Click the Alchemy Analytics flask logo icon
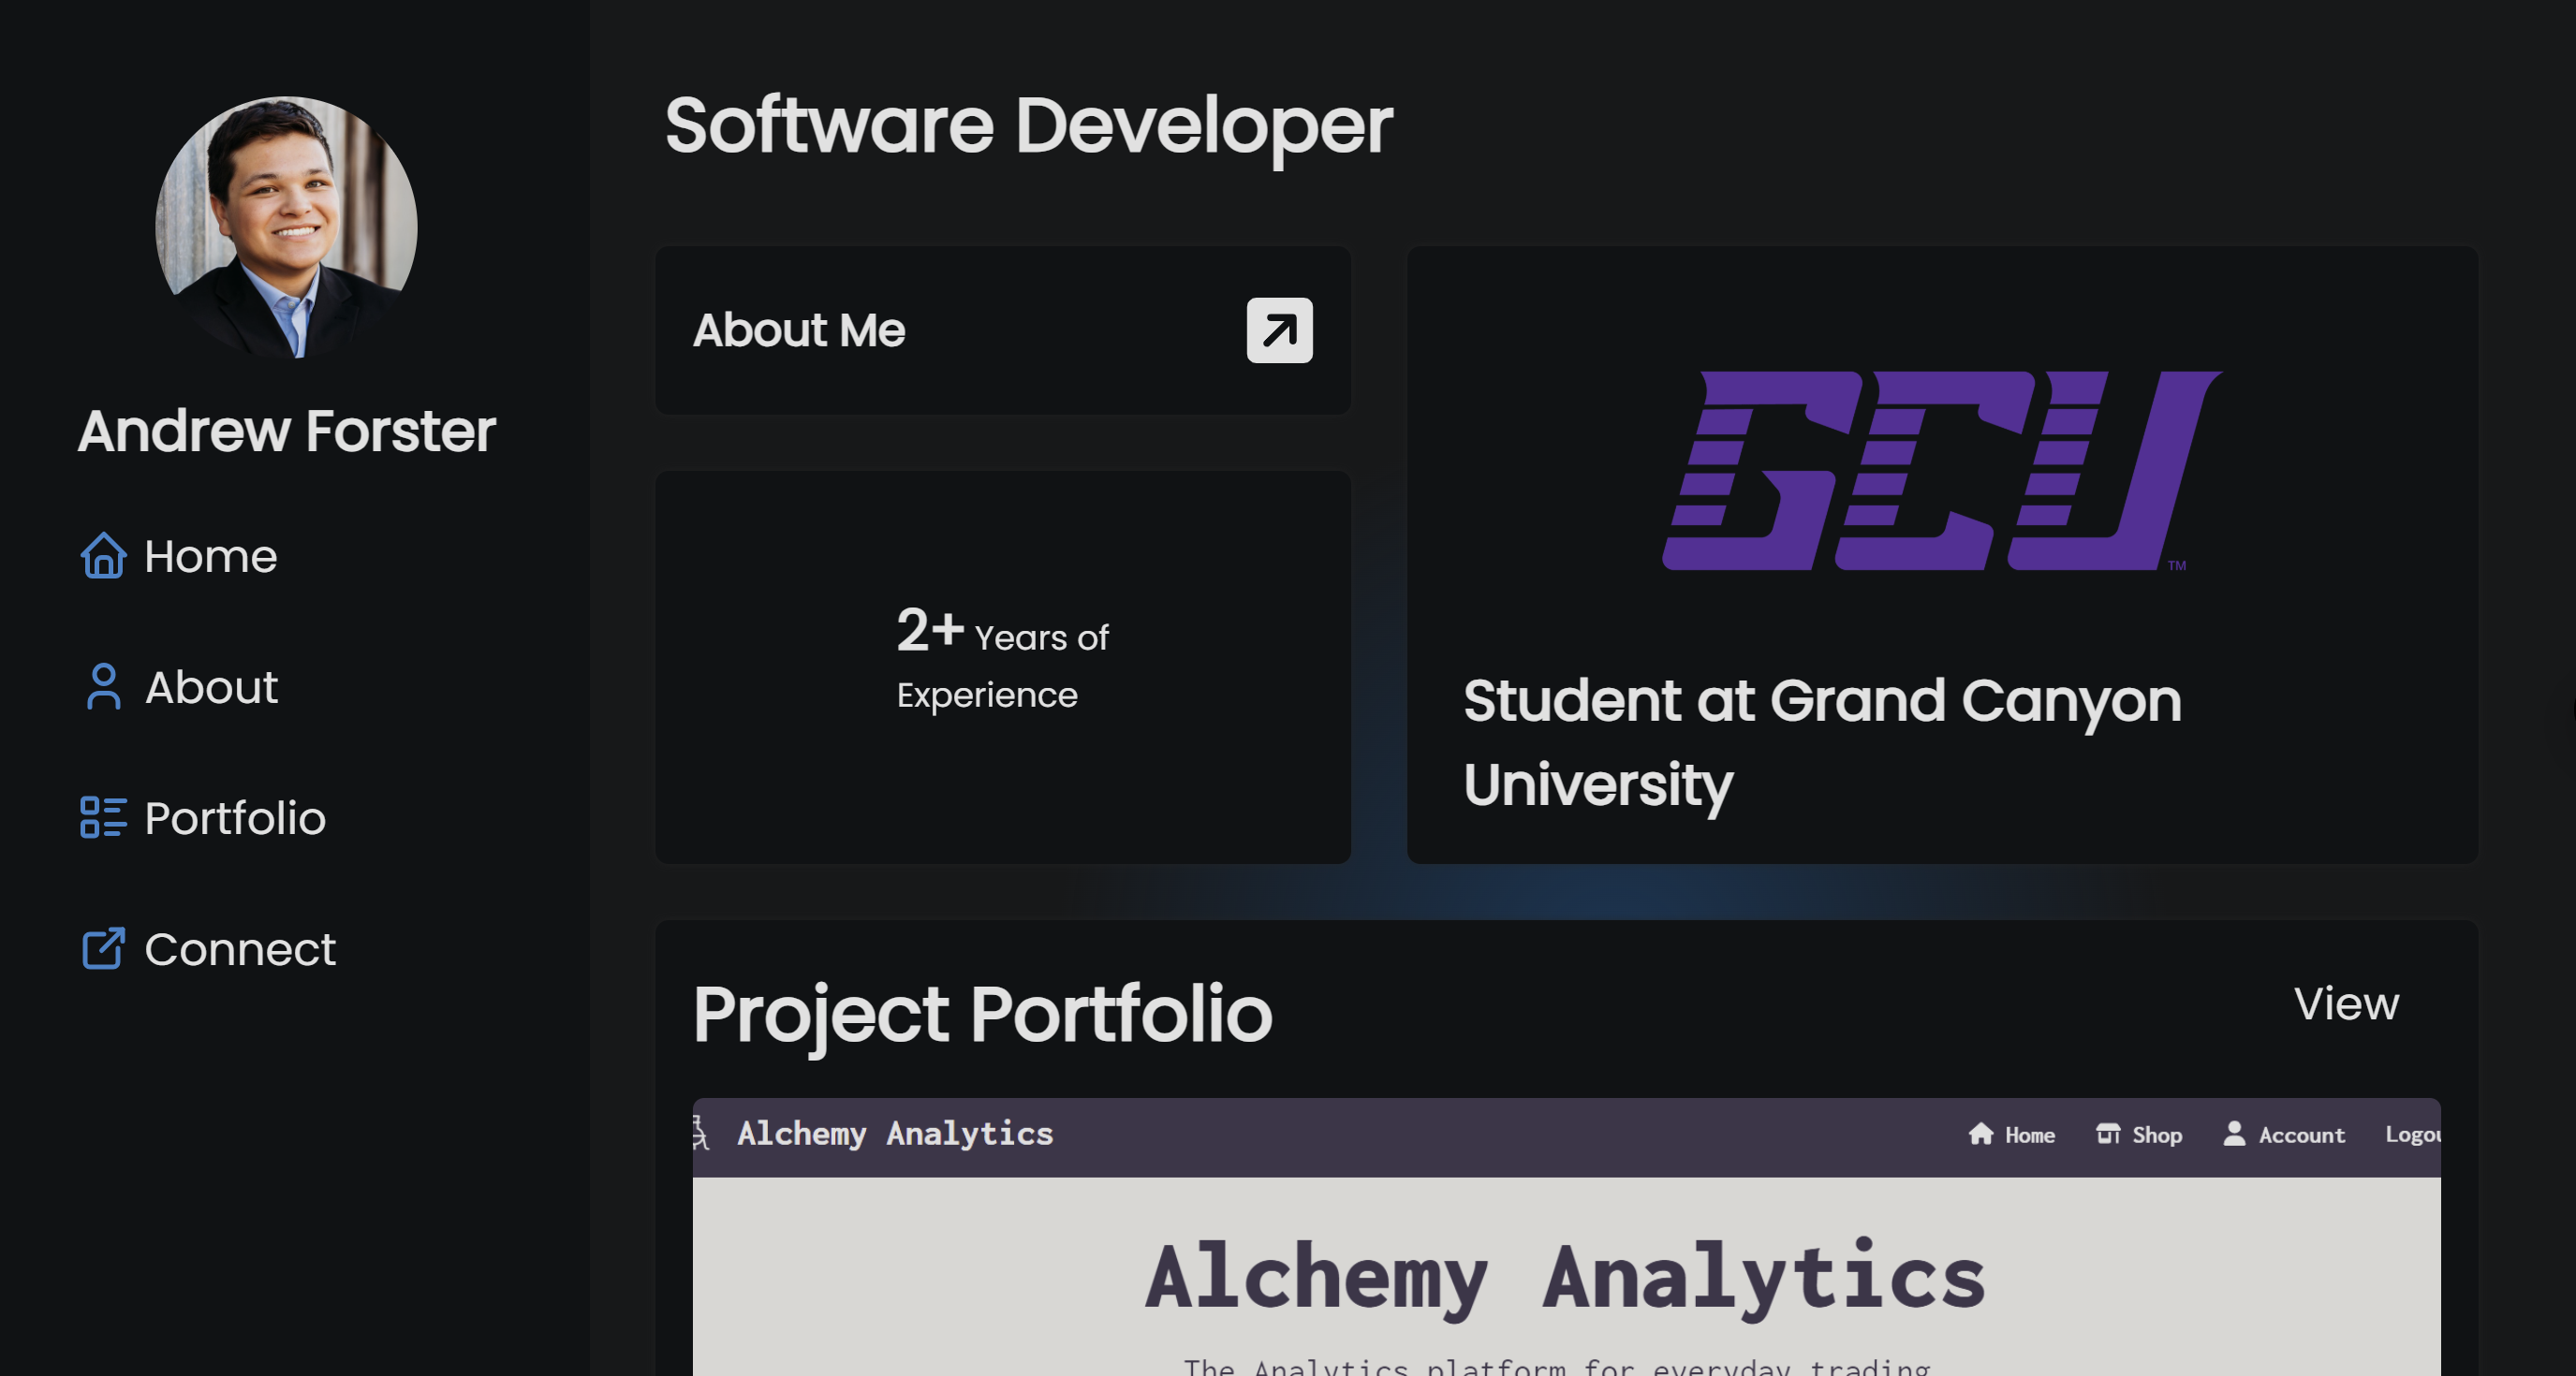This screenshot has width=2576, height=1376. click(x=700, y=1134)
